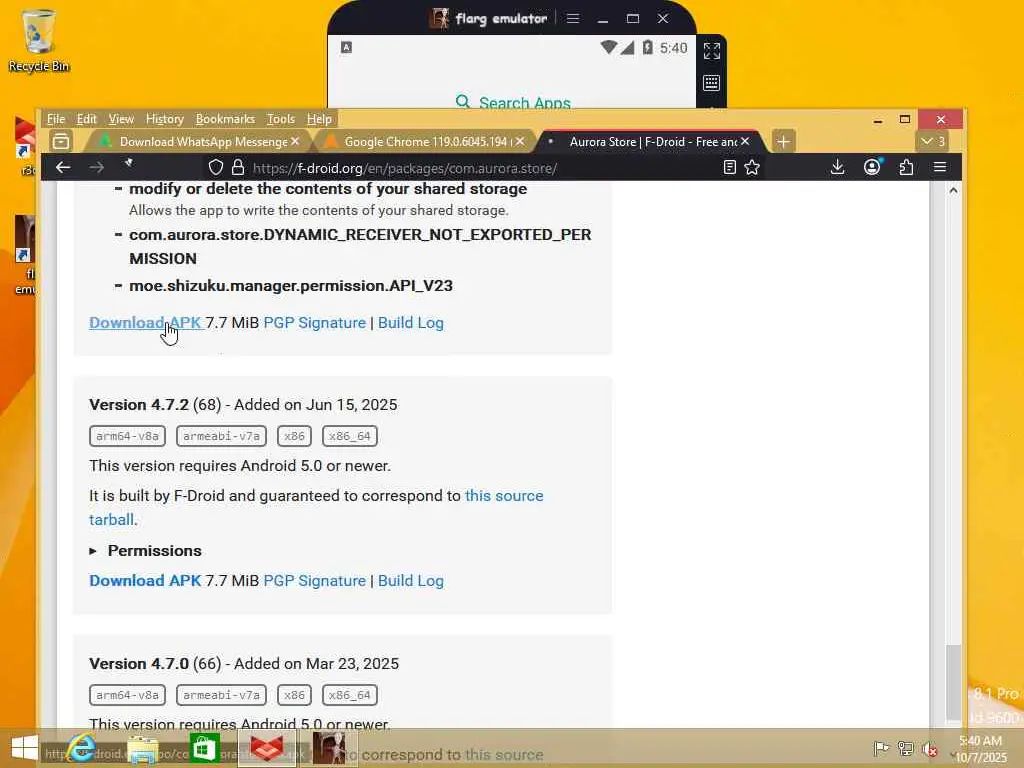Image resolution: width=1024 pixels, height=768 pixels.
Task: Click Search Apps field in emulator
Action: [x=513, y=102]
